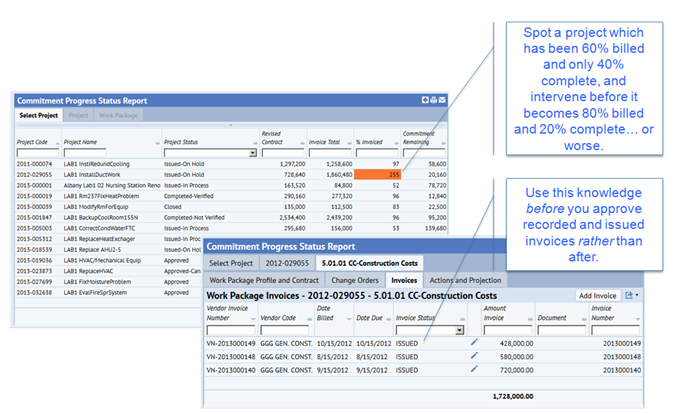Select LAB1 CorrectCondWaterFTC project row
Screen dimensions: 674x414
point(231,228)
